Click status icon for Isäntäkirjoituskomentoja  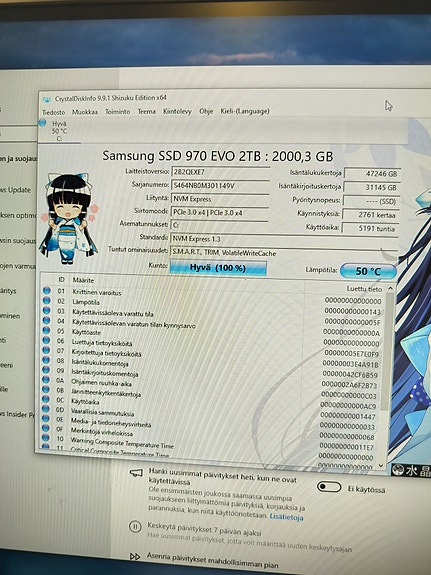46,370
